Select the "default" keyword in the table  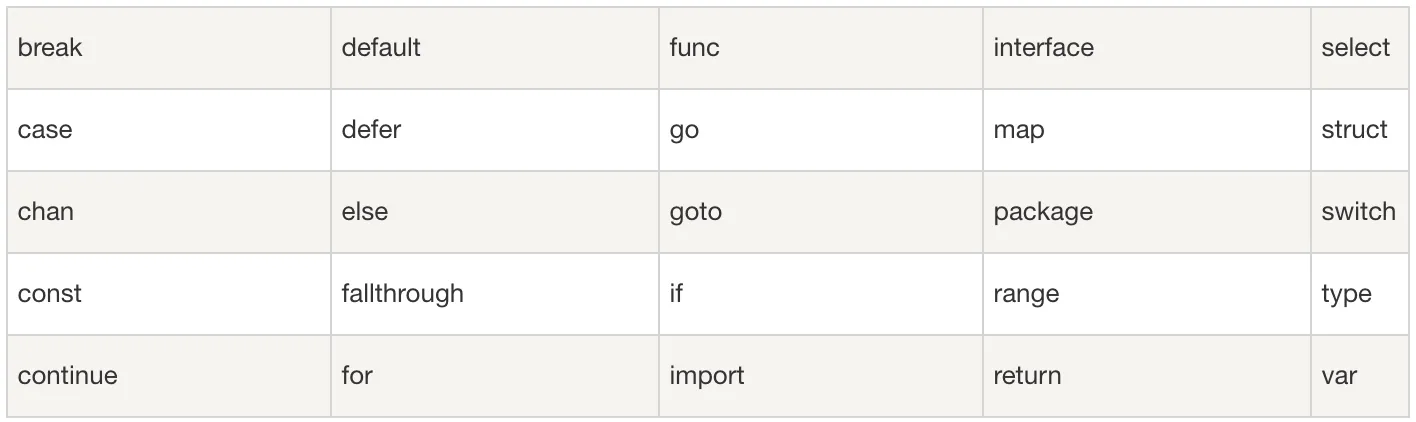pyautogui.click(x=381, y=48)
